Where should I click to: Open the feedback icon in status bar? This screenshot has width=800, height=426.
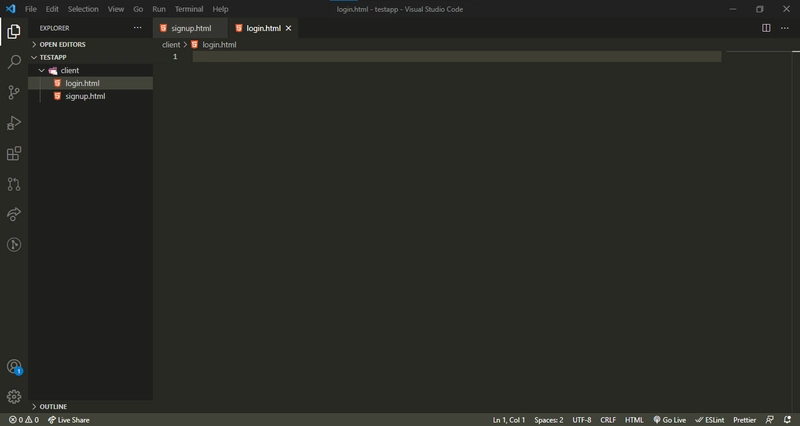[x=769, y=420]
